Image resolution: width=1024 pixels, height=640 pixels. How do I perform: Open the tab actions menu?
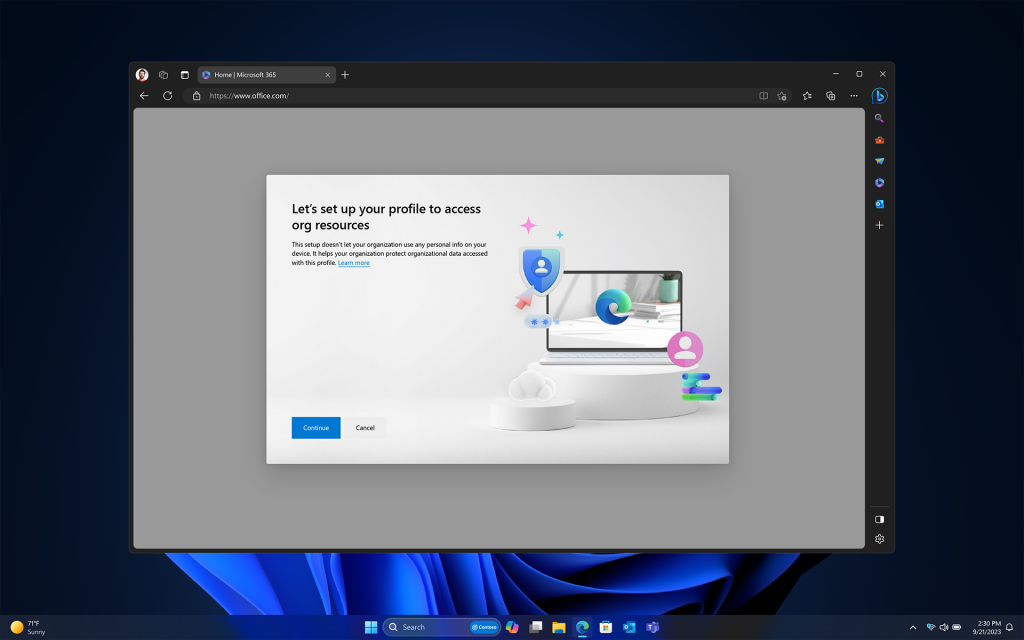pyautogui.click(x=184, y=74)
